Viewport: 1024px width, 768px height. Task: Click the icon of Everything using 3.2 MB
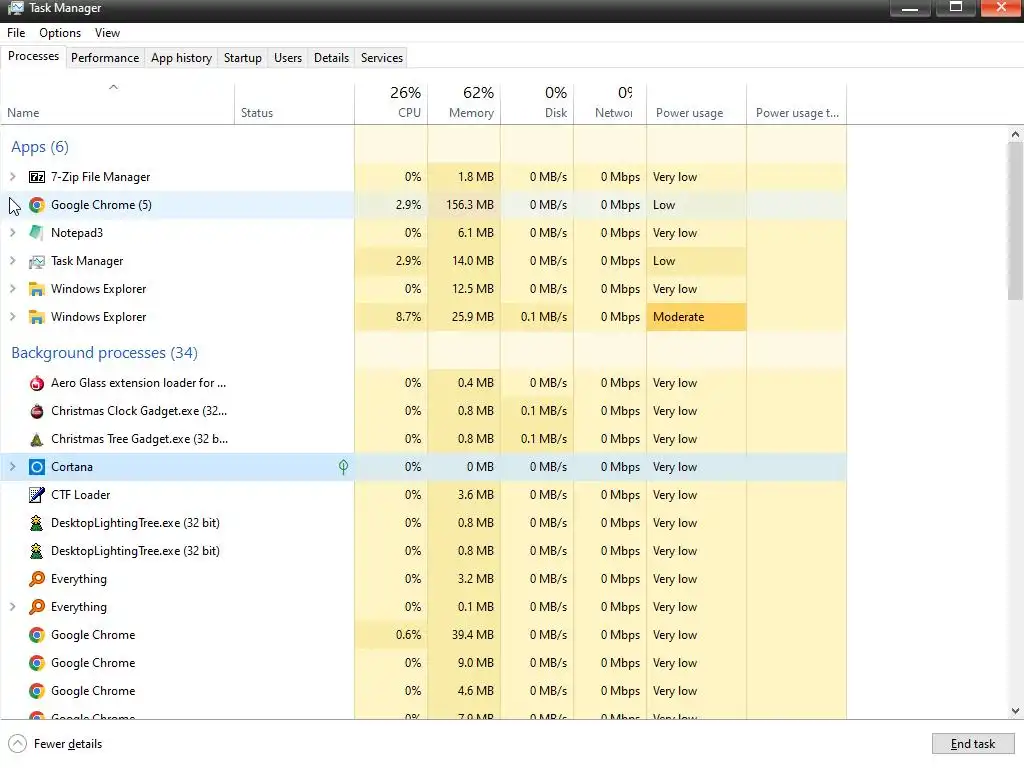tap(37, 579)
